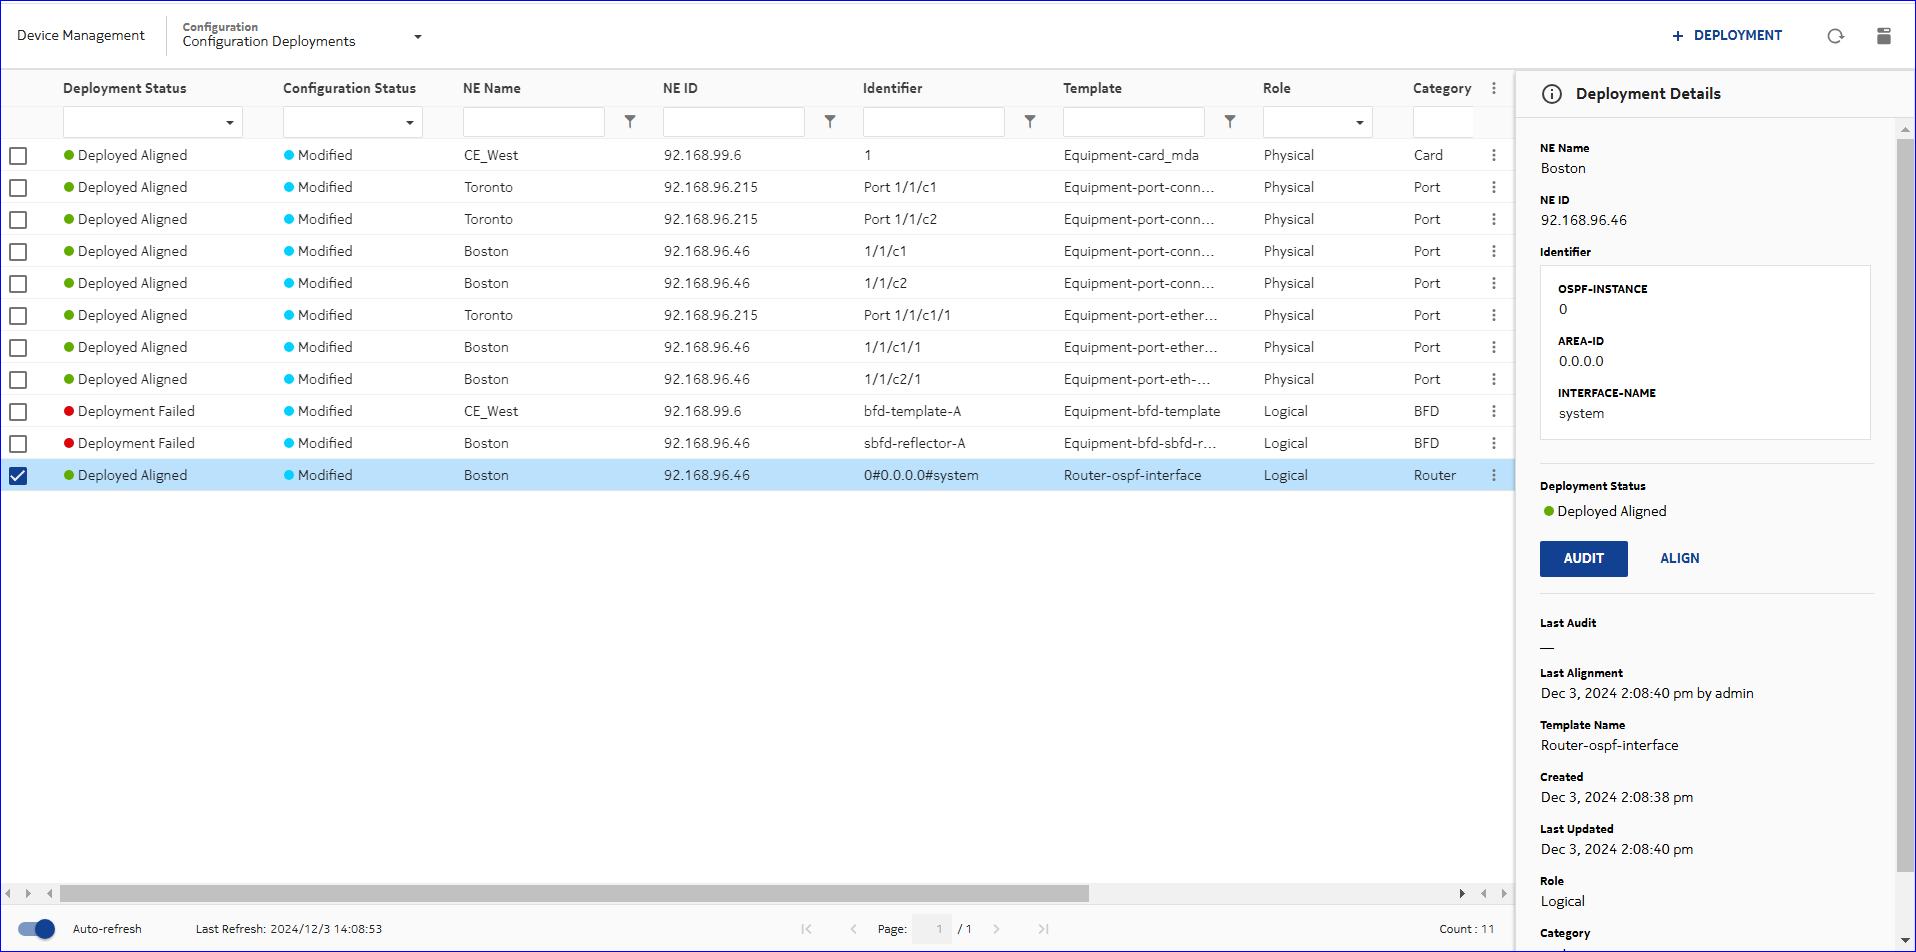Click the NE Name column filter icon
Image resolution: width=1916 pixels, height=952 pixels.
click(x=630, y=121)
